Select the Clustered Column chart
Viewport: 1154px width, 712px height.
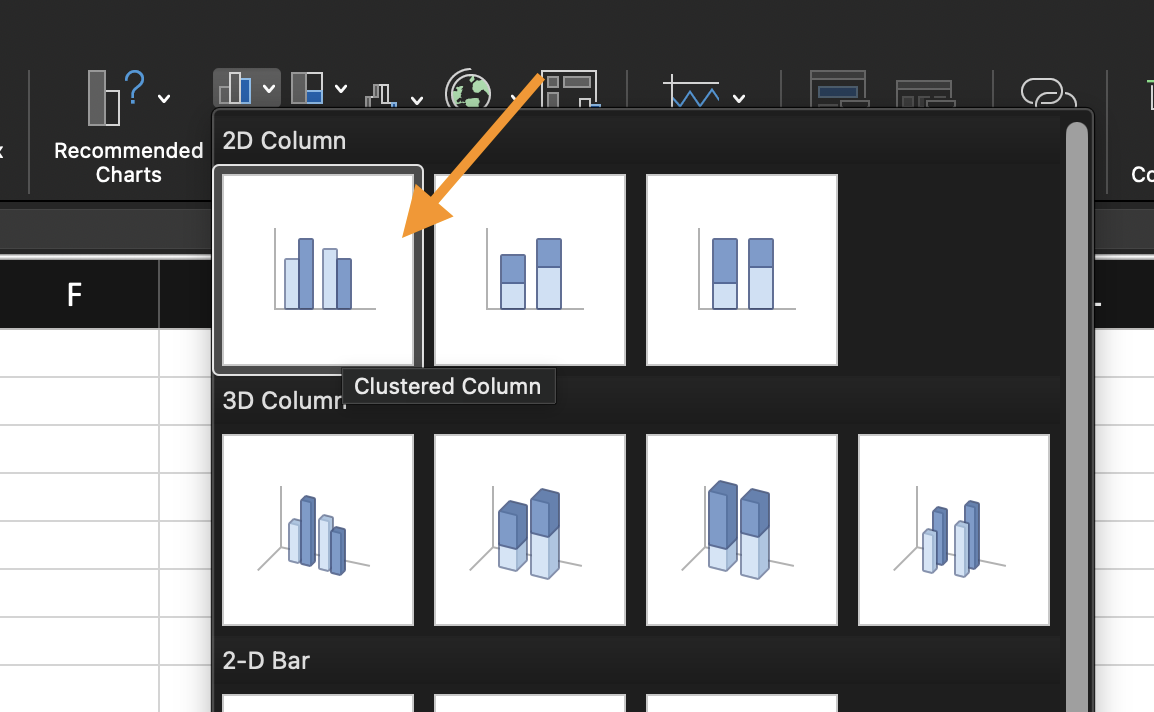click(318, 270)
